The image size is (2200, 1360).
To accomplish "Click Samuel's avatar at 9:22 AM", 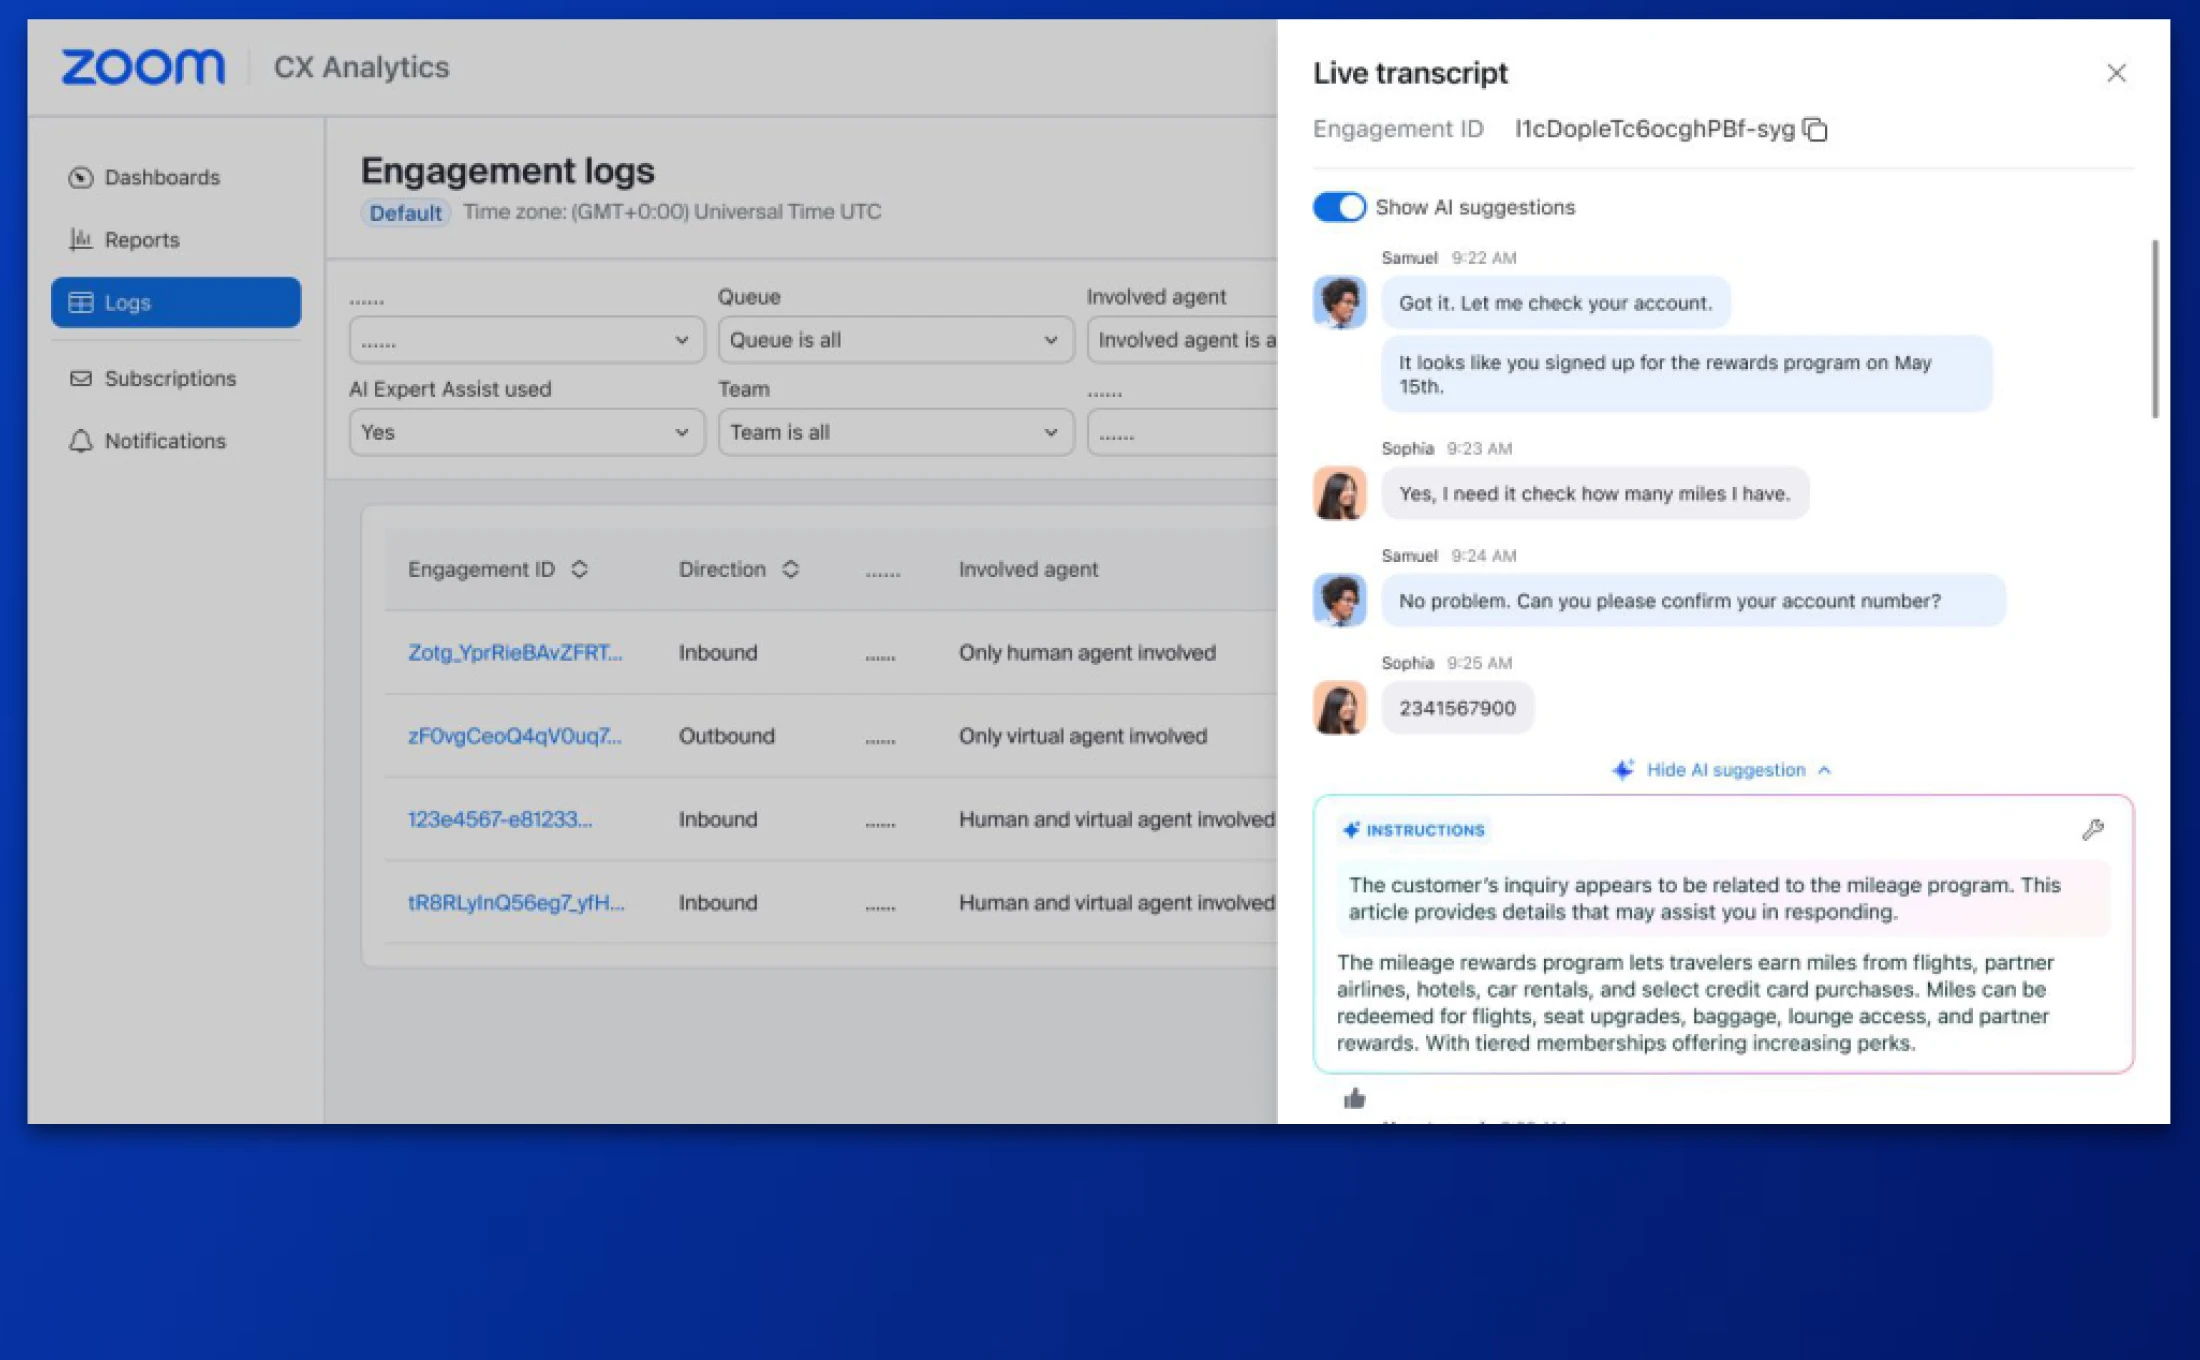I will click(1339, 302).
